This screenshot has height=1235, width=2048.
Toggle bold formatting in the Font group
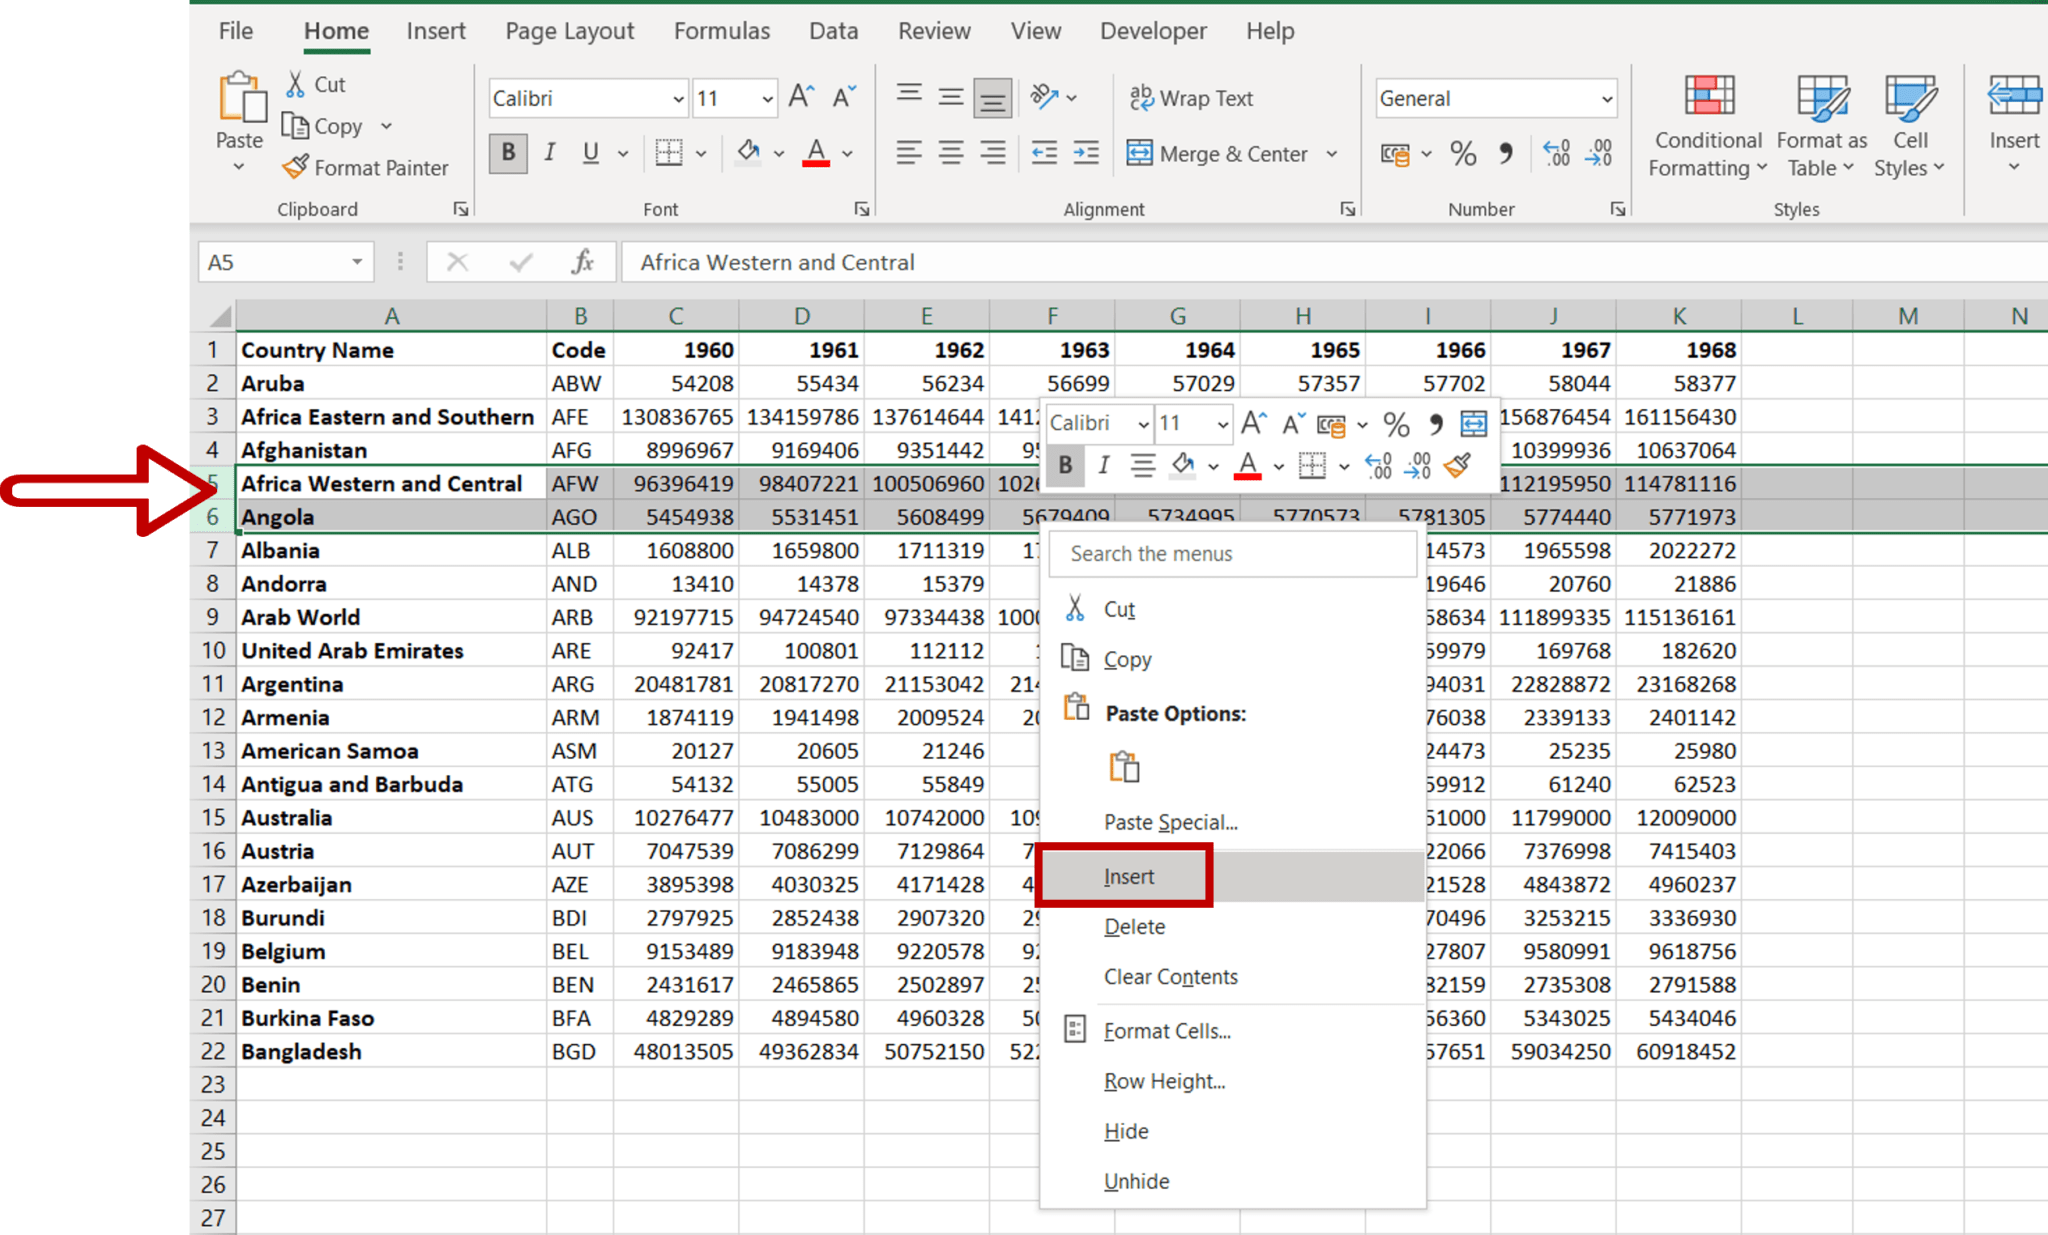[508, 153]
